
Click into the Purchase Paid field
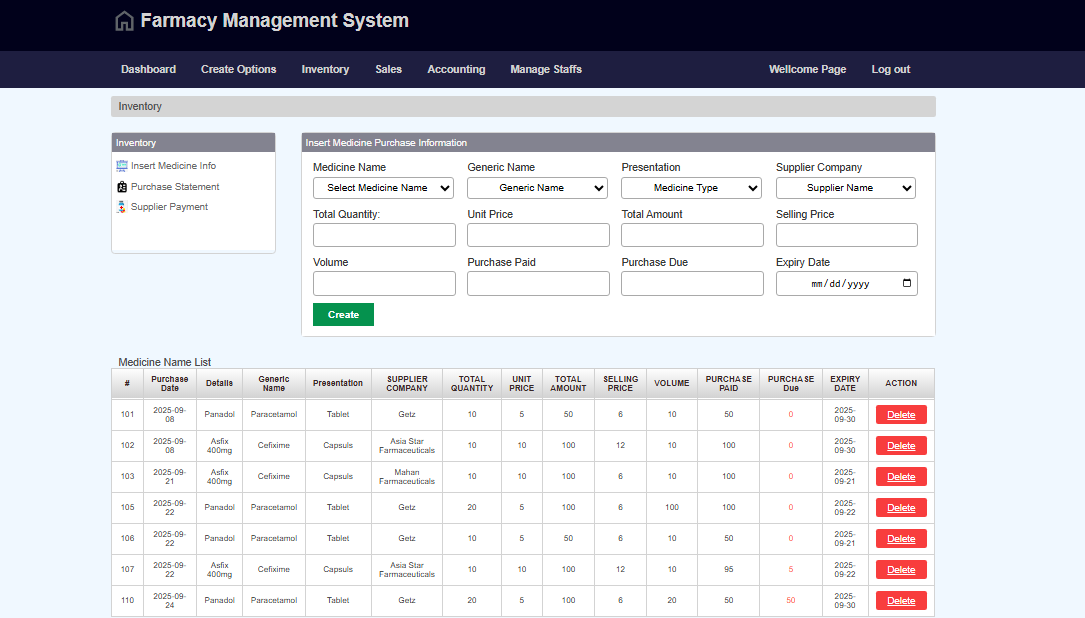tap(538, 284)
